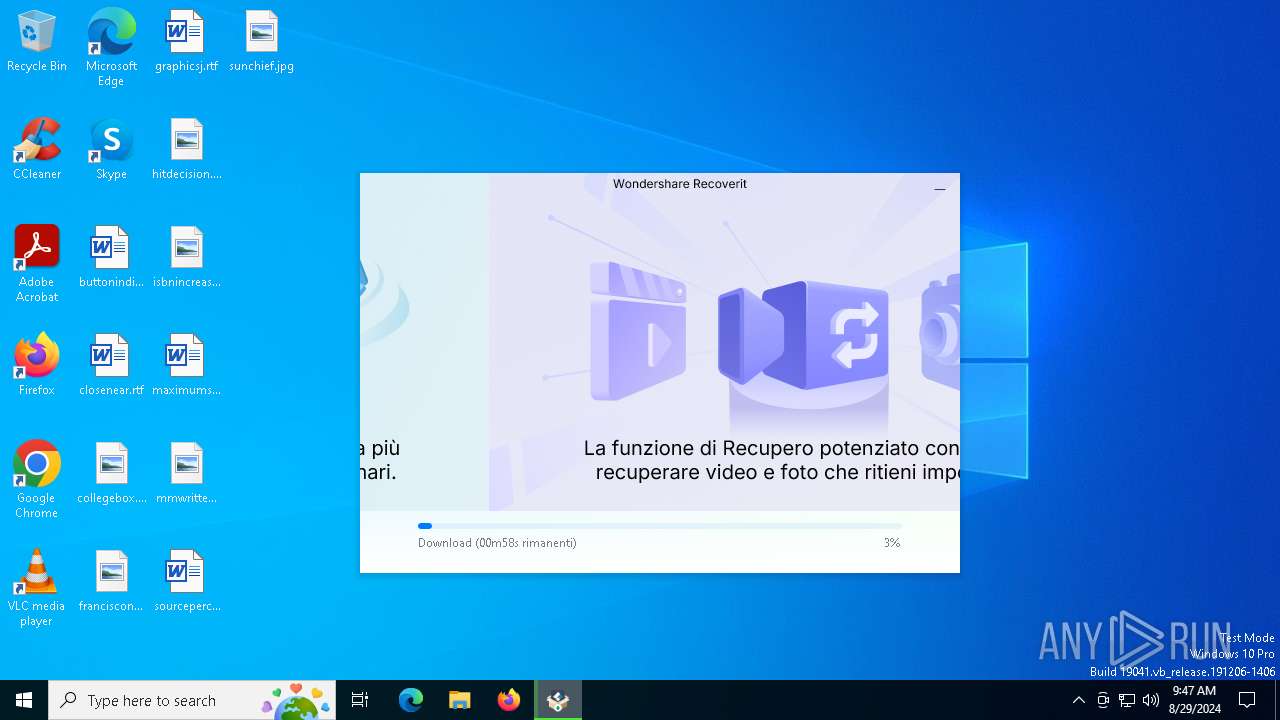
Task: Click the taskbar search box
Action: click(192, 700)
